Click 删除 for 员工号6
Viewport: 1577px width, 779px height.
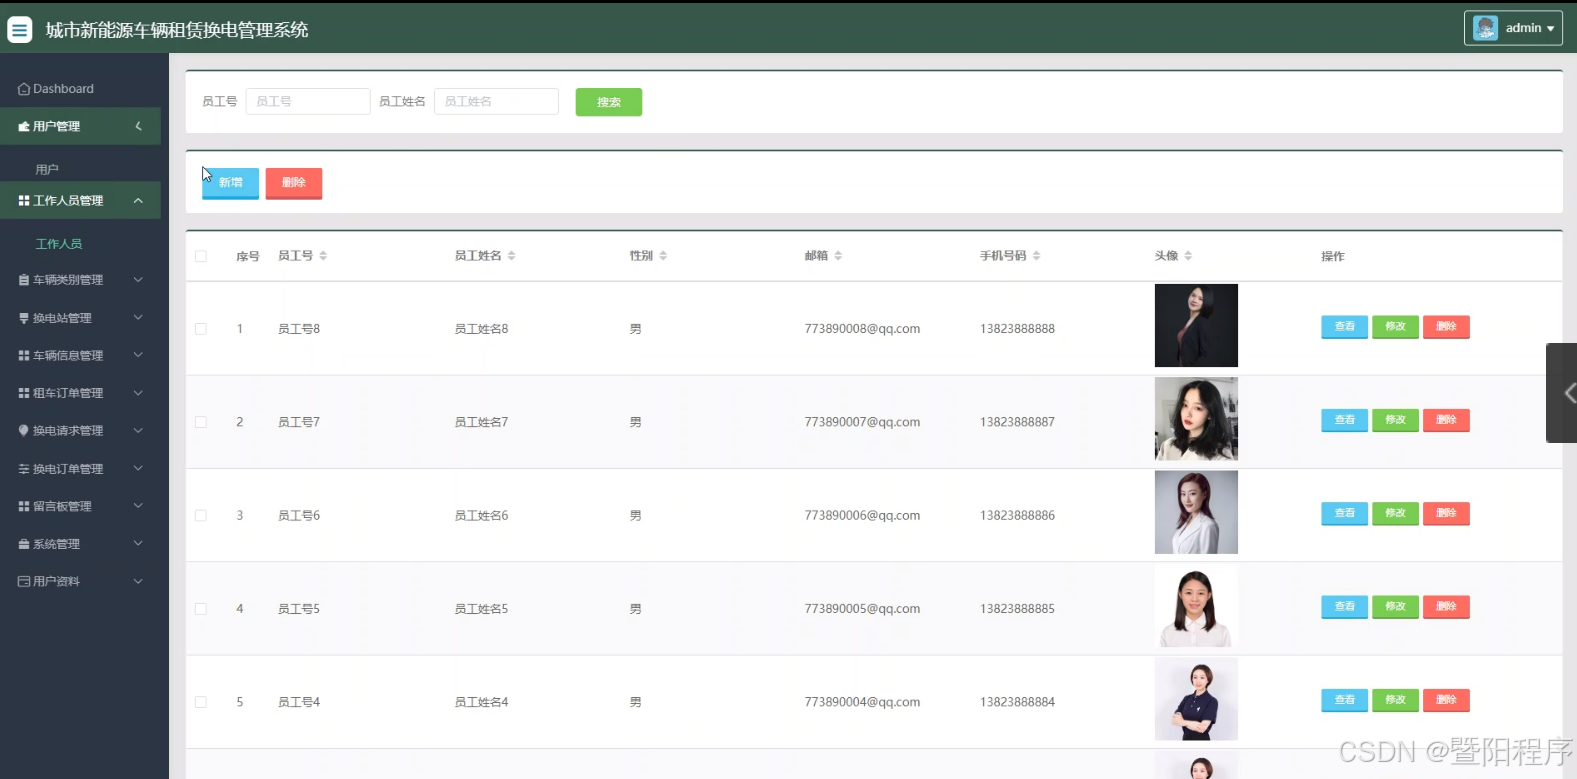pyautogui.click(x=1446, y=513)
